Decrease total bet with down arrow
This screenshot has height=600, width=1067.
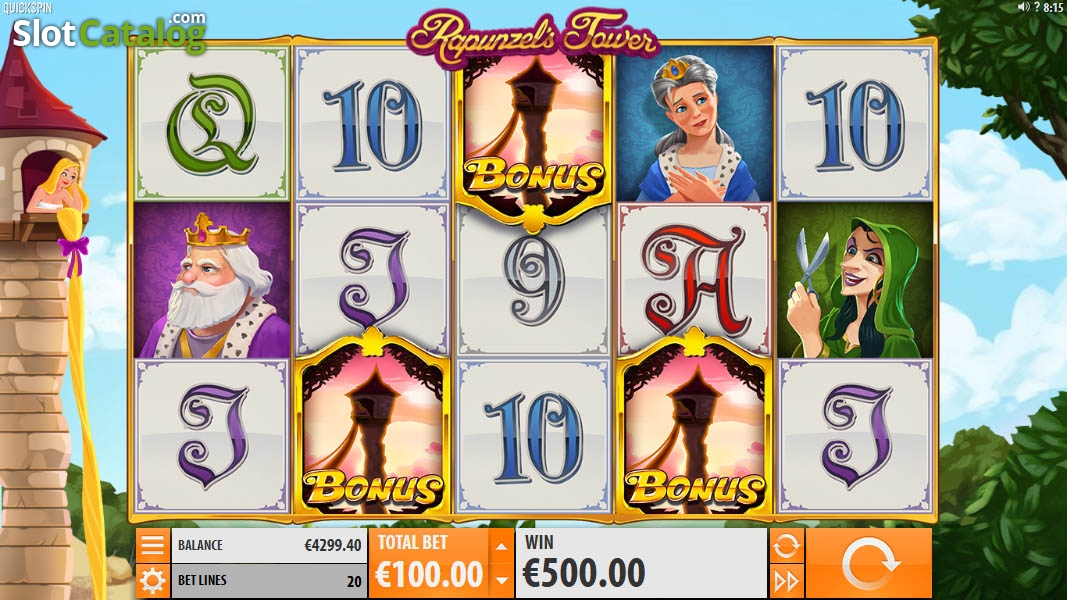502,580
